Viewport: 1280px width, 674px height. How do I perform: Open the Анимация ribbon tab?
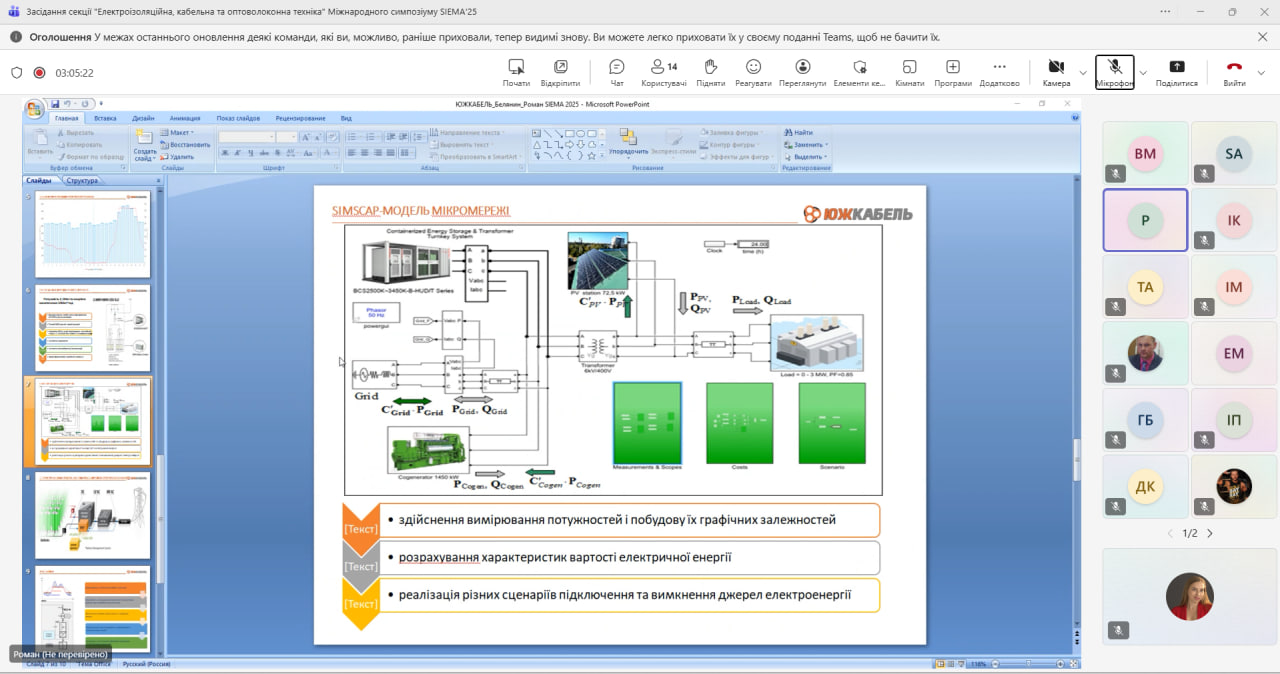tap(185, 118)
